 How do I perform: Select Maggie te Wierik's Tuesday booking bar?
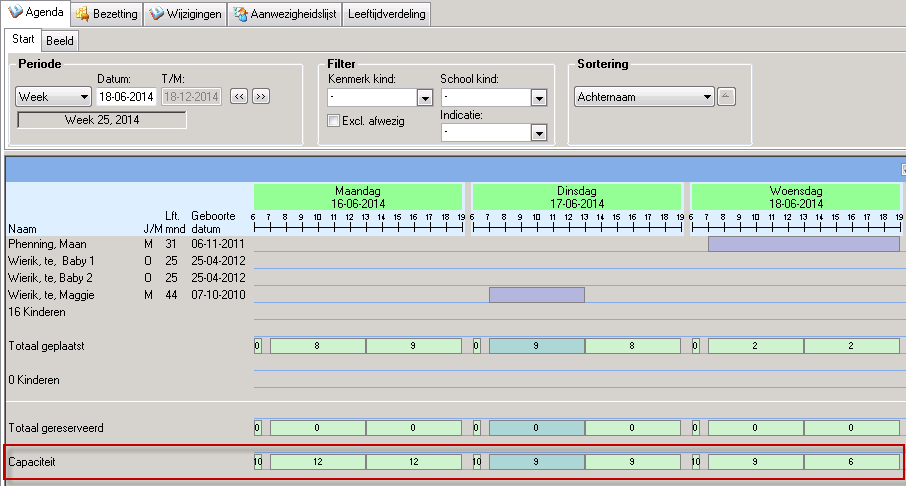pos(536,294)
